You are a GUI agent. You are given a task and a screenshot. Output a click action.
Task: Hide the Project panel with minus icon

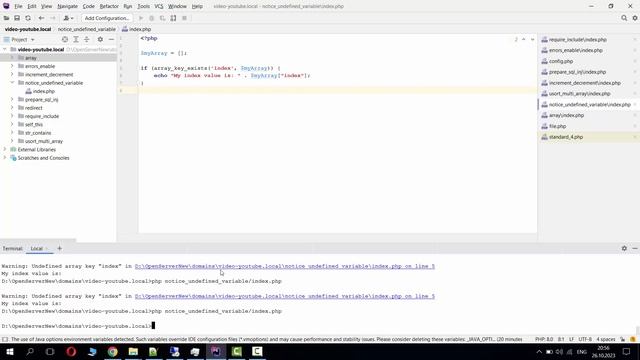click(x=111, y=40)
